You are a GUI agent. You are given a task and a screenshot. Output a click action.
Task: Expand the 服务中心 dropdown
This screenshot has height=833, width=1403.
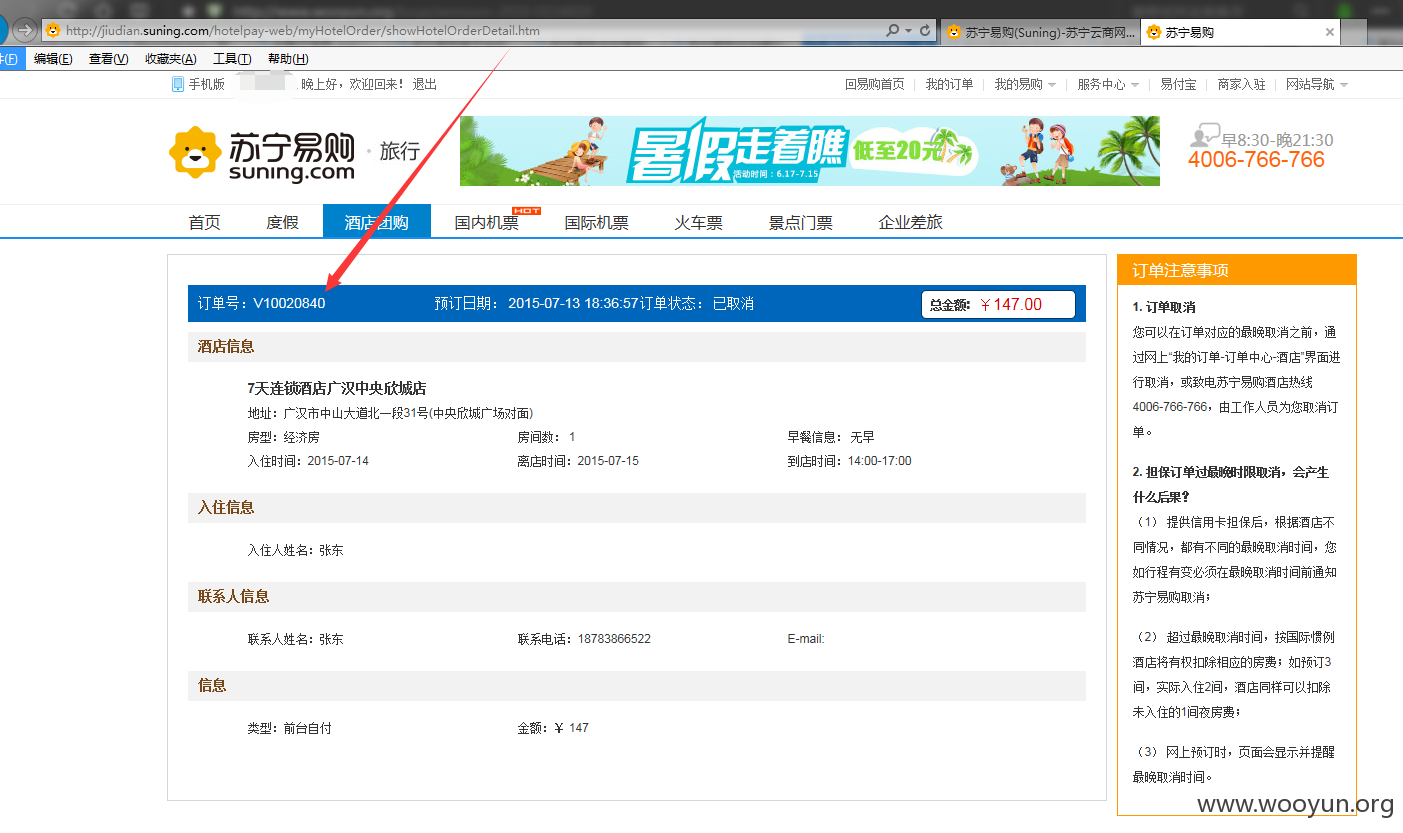coord(1108,84)
